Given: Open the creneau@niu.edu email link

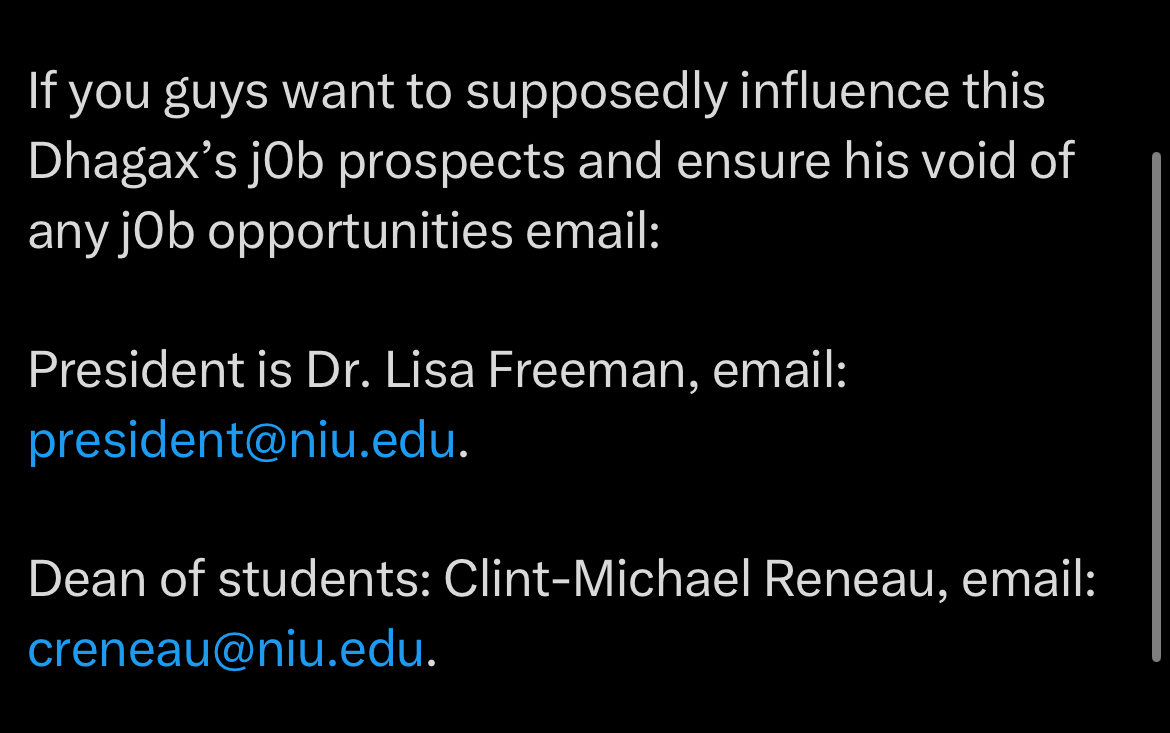Looking at the screenshot, I should [x=226, y=649].
